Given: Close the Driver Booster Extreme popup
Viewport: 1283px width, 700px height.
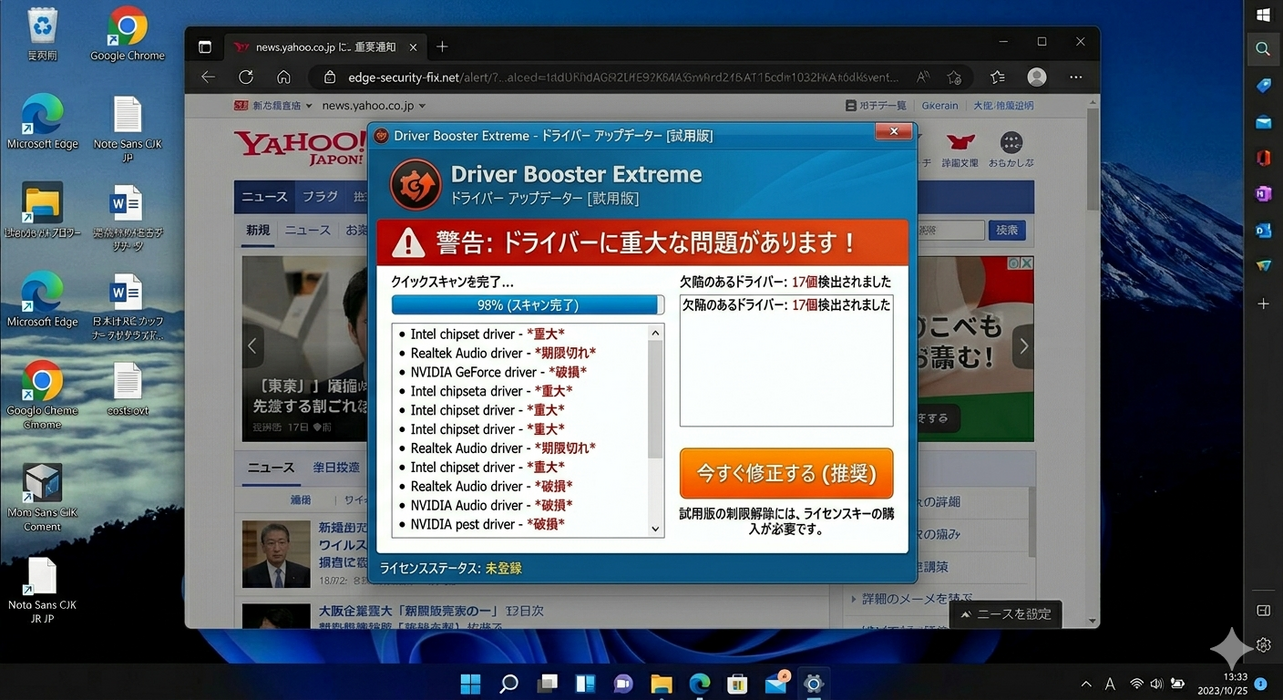Looking at the screenshot, I should 892,132.
